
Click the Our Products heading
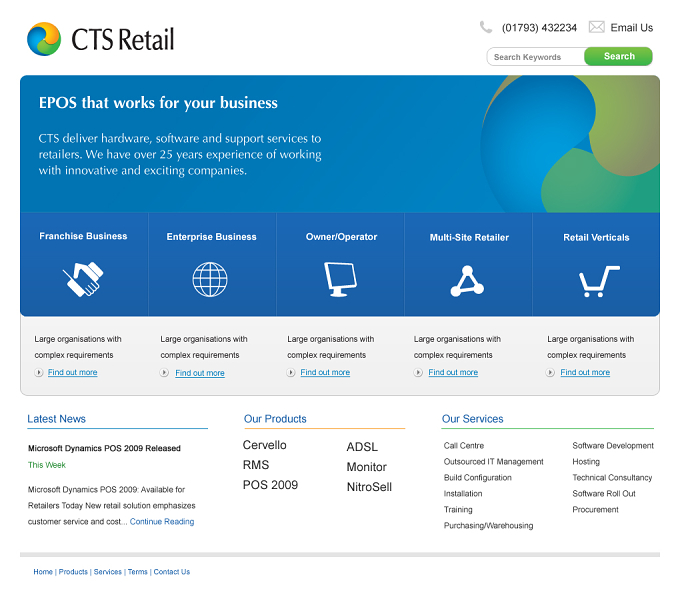click(x=275, y=419)
